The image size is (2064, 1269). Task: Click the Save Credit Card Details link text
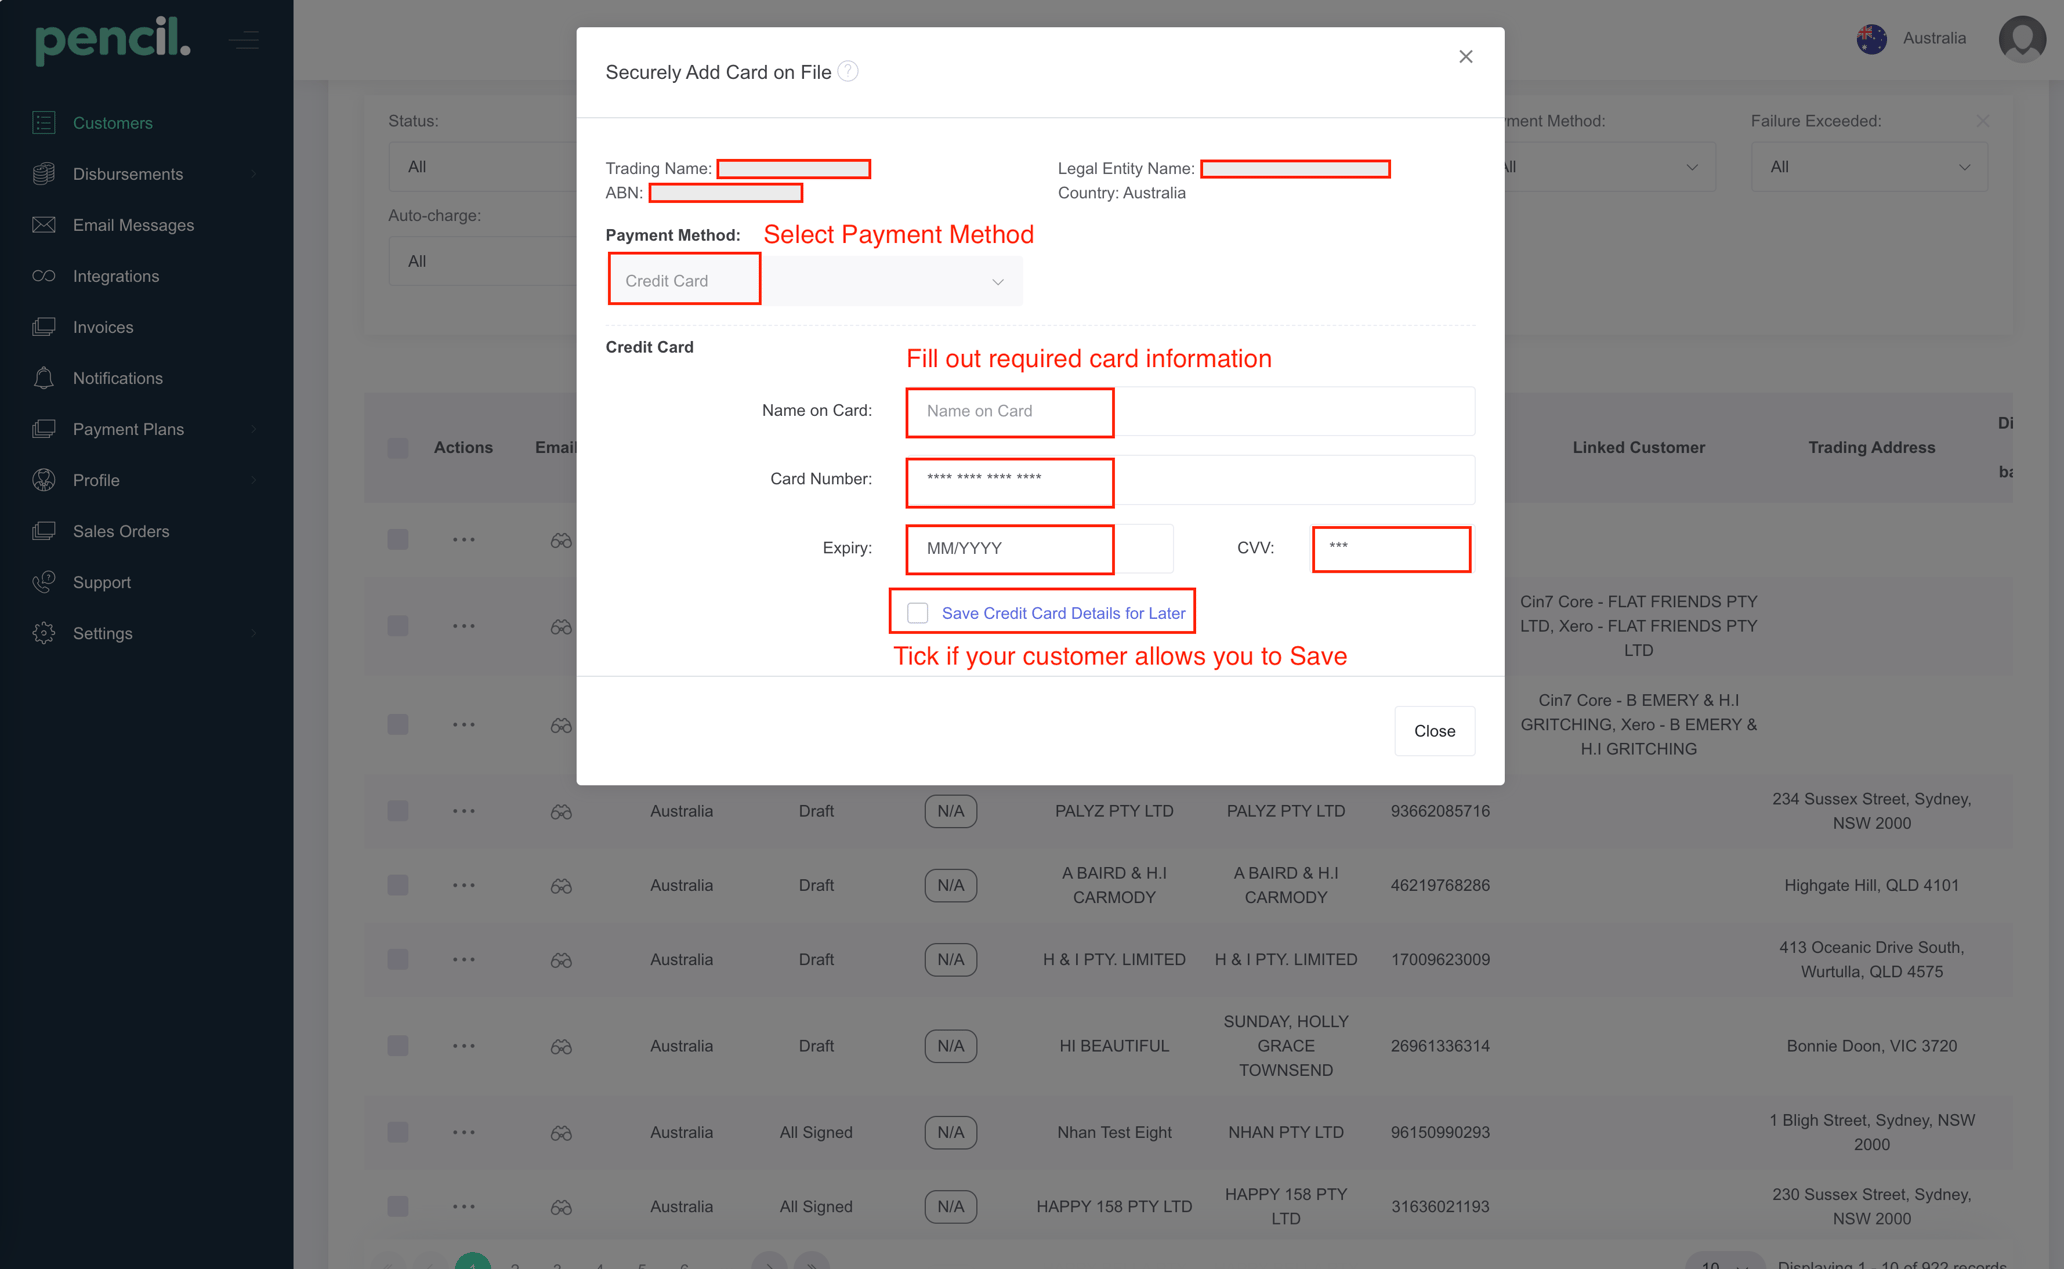pyautogui.click(x=1063, y=613)
